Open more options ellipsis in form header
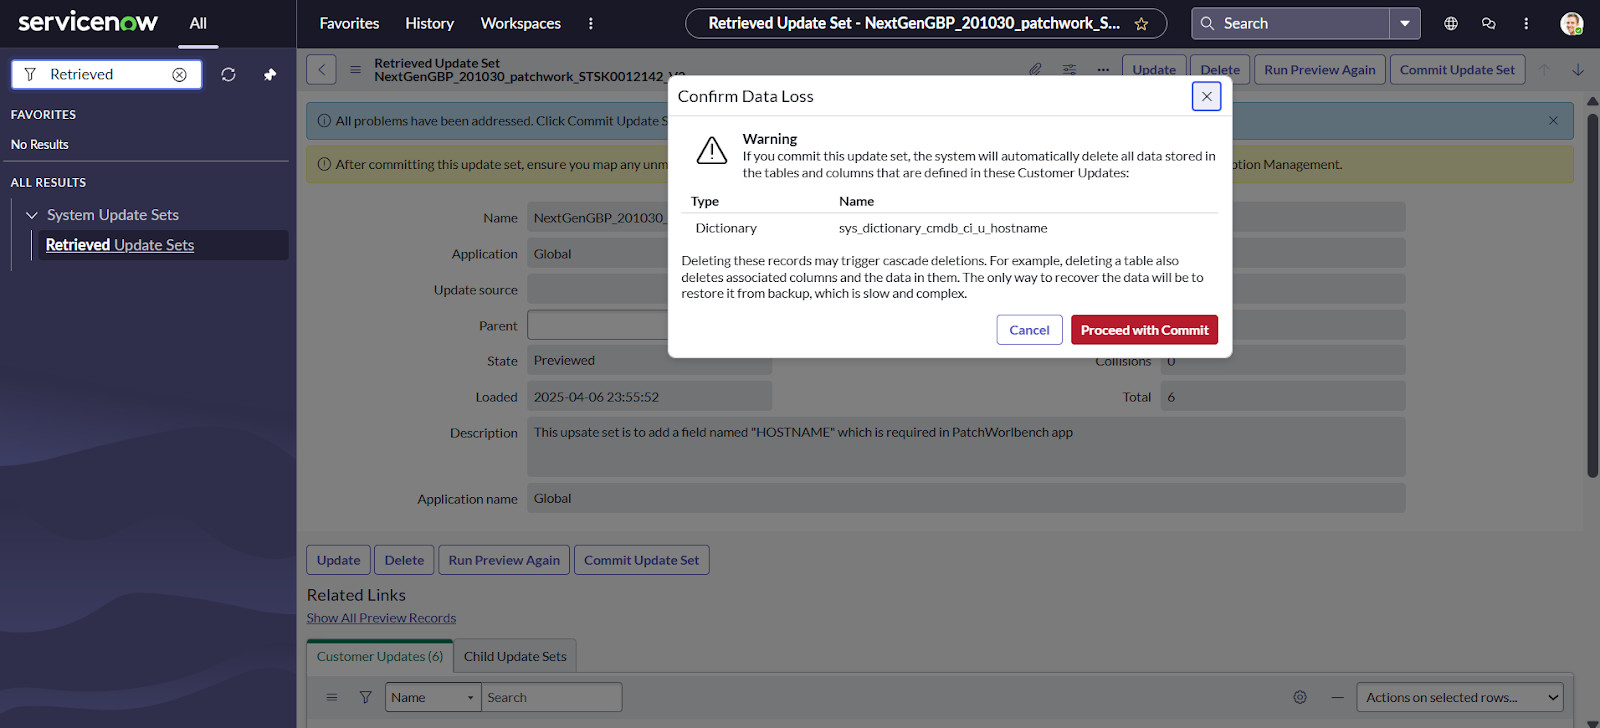 point(1103,70)
